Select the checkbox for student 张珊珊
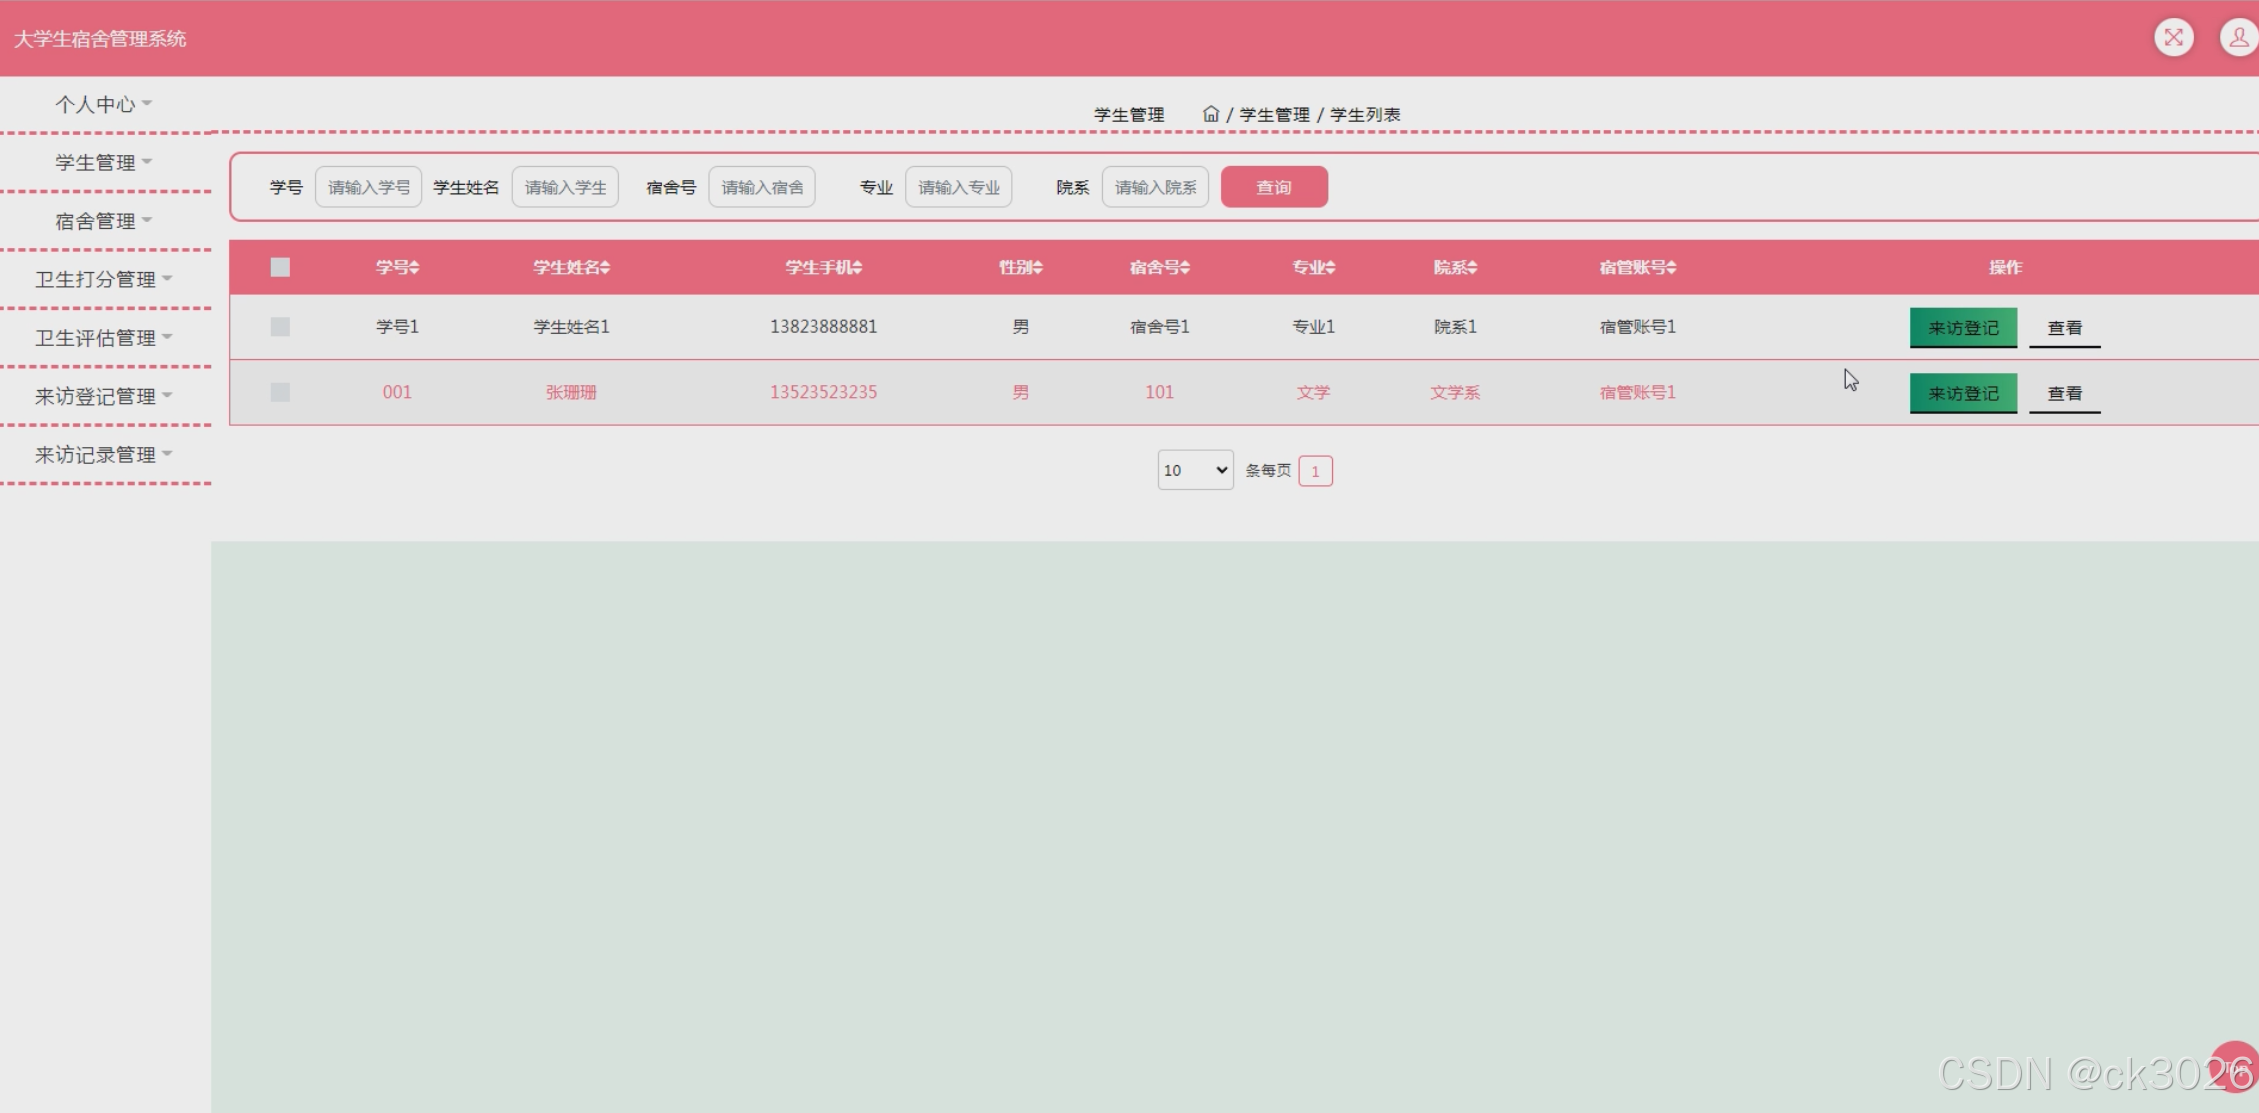Viewport: 2259px width, 1113px height. 280,392
